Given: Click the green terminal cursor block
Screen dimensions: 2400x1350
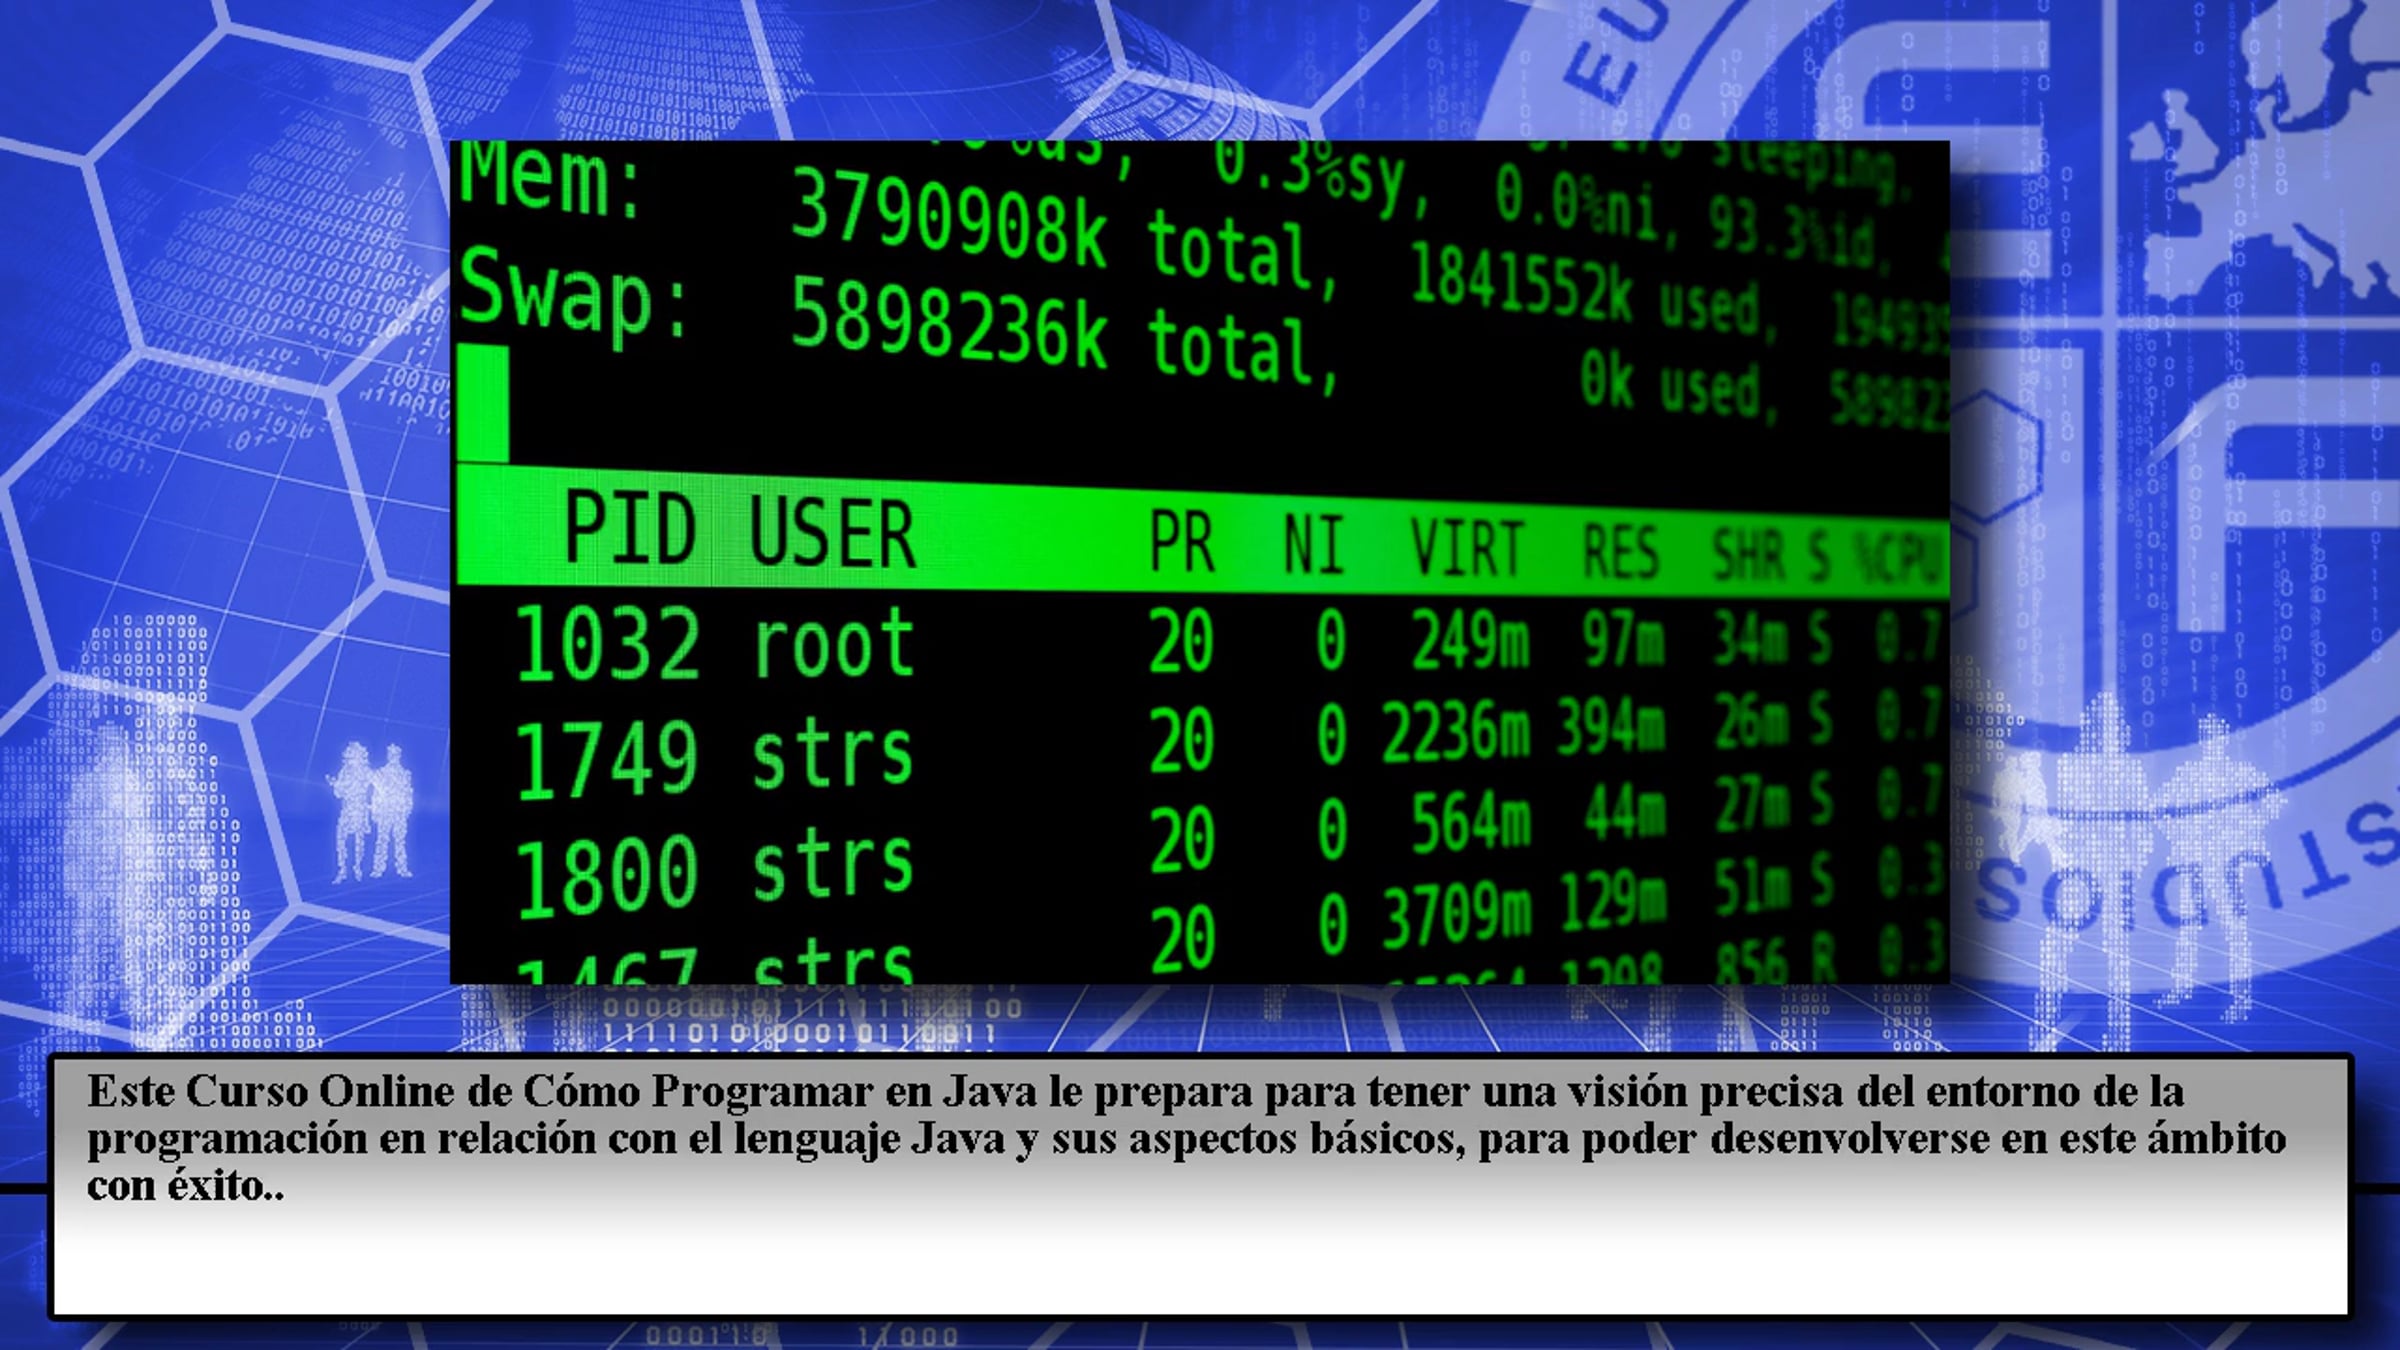Looking at the screenshot, I should (483, 403).
